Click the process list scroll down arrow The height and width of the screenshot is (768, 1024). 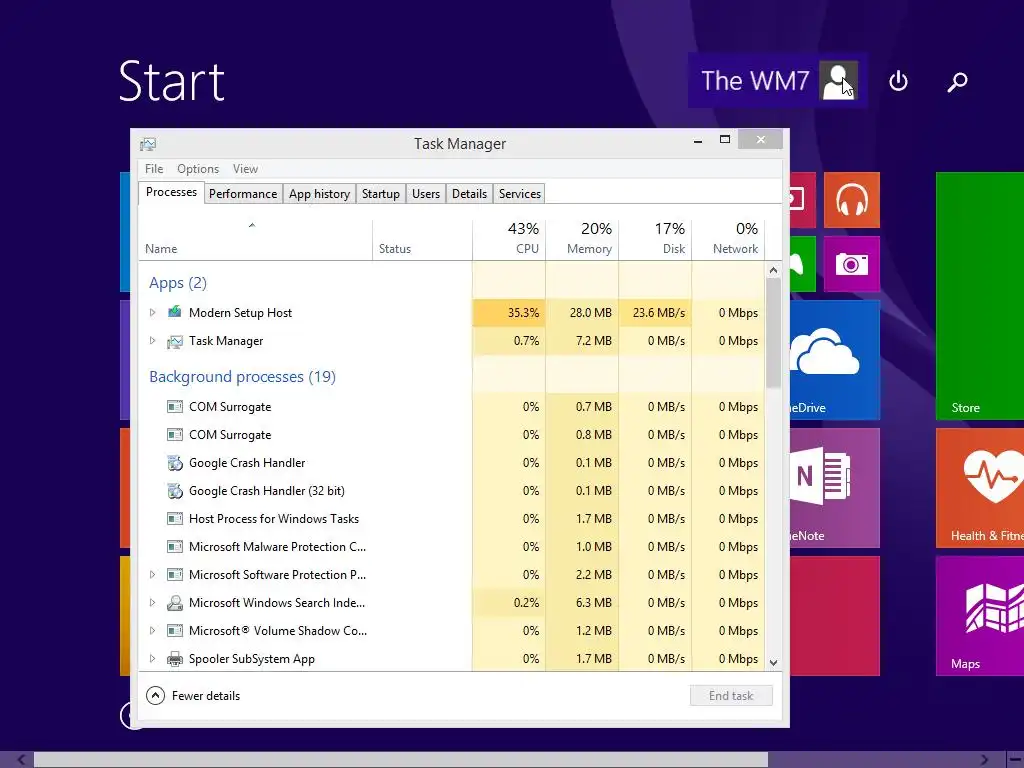pos(773,663)
